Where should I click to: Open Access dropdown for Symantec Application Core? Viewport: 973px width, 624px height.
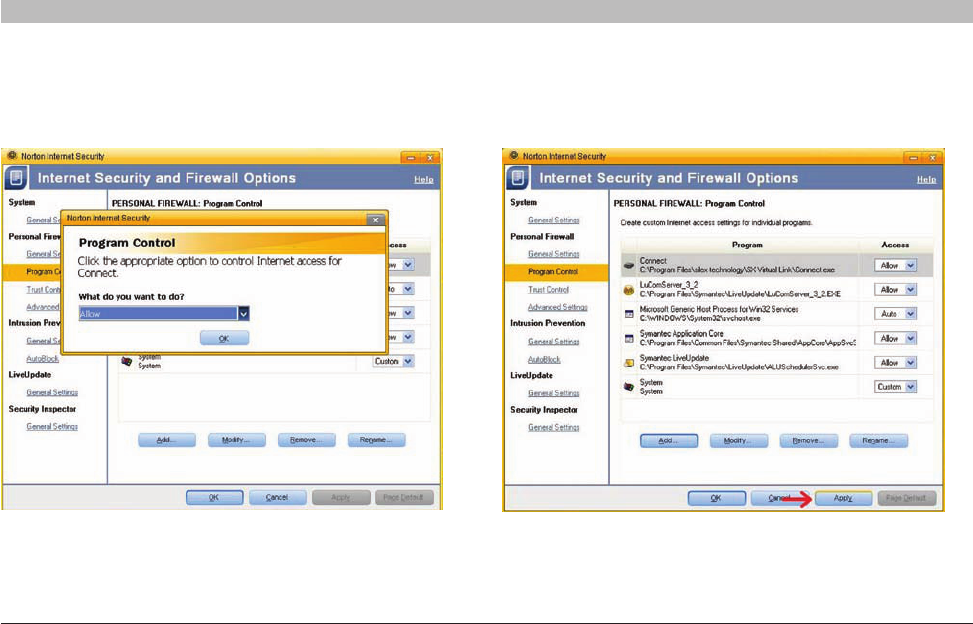click(910, 338)
